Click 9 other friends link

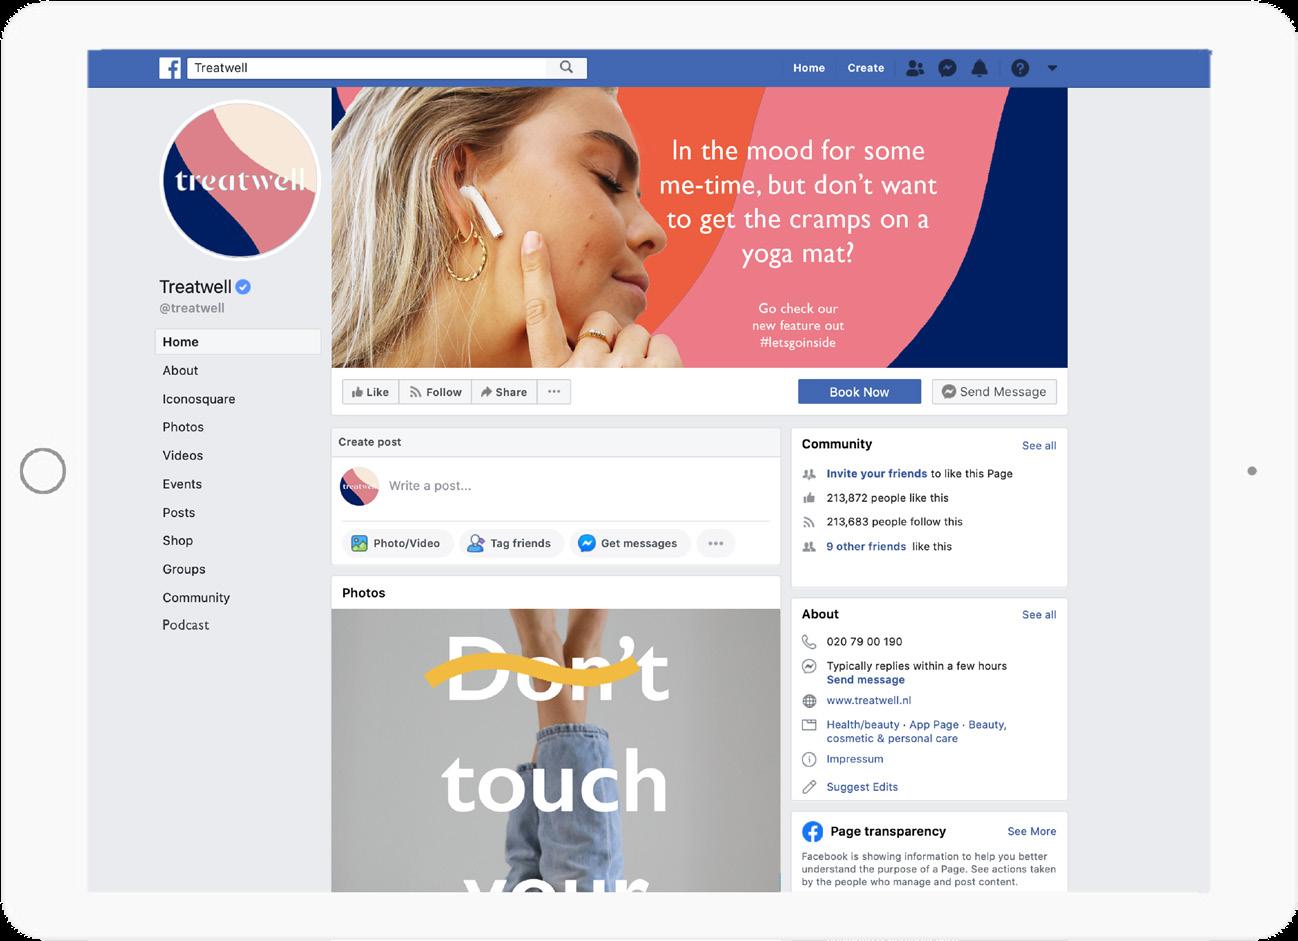pos(866,547)
